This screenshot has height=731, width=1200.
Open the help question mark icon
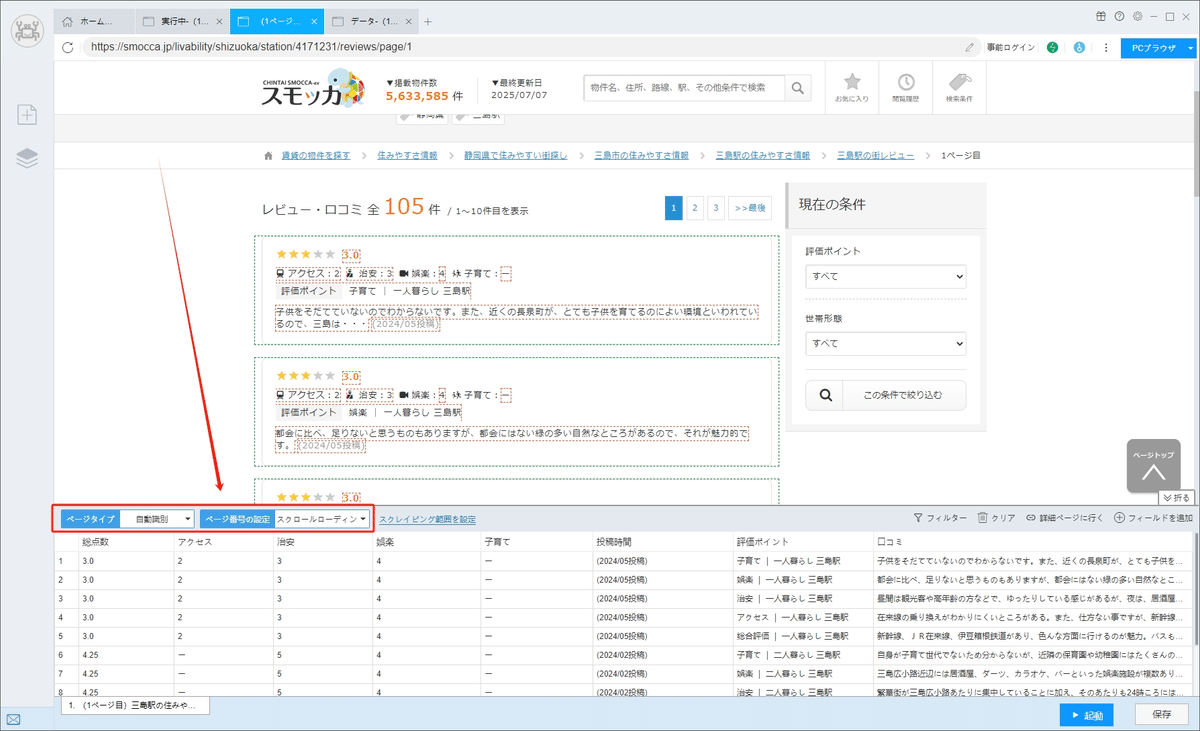[1119, 16]
